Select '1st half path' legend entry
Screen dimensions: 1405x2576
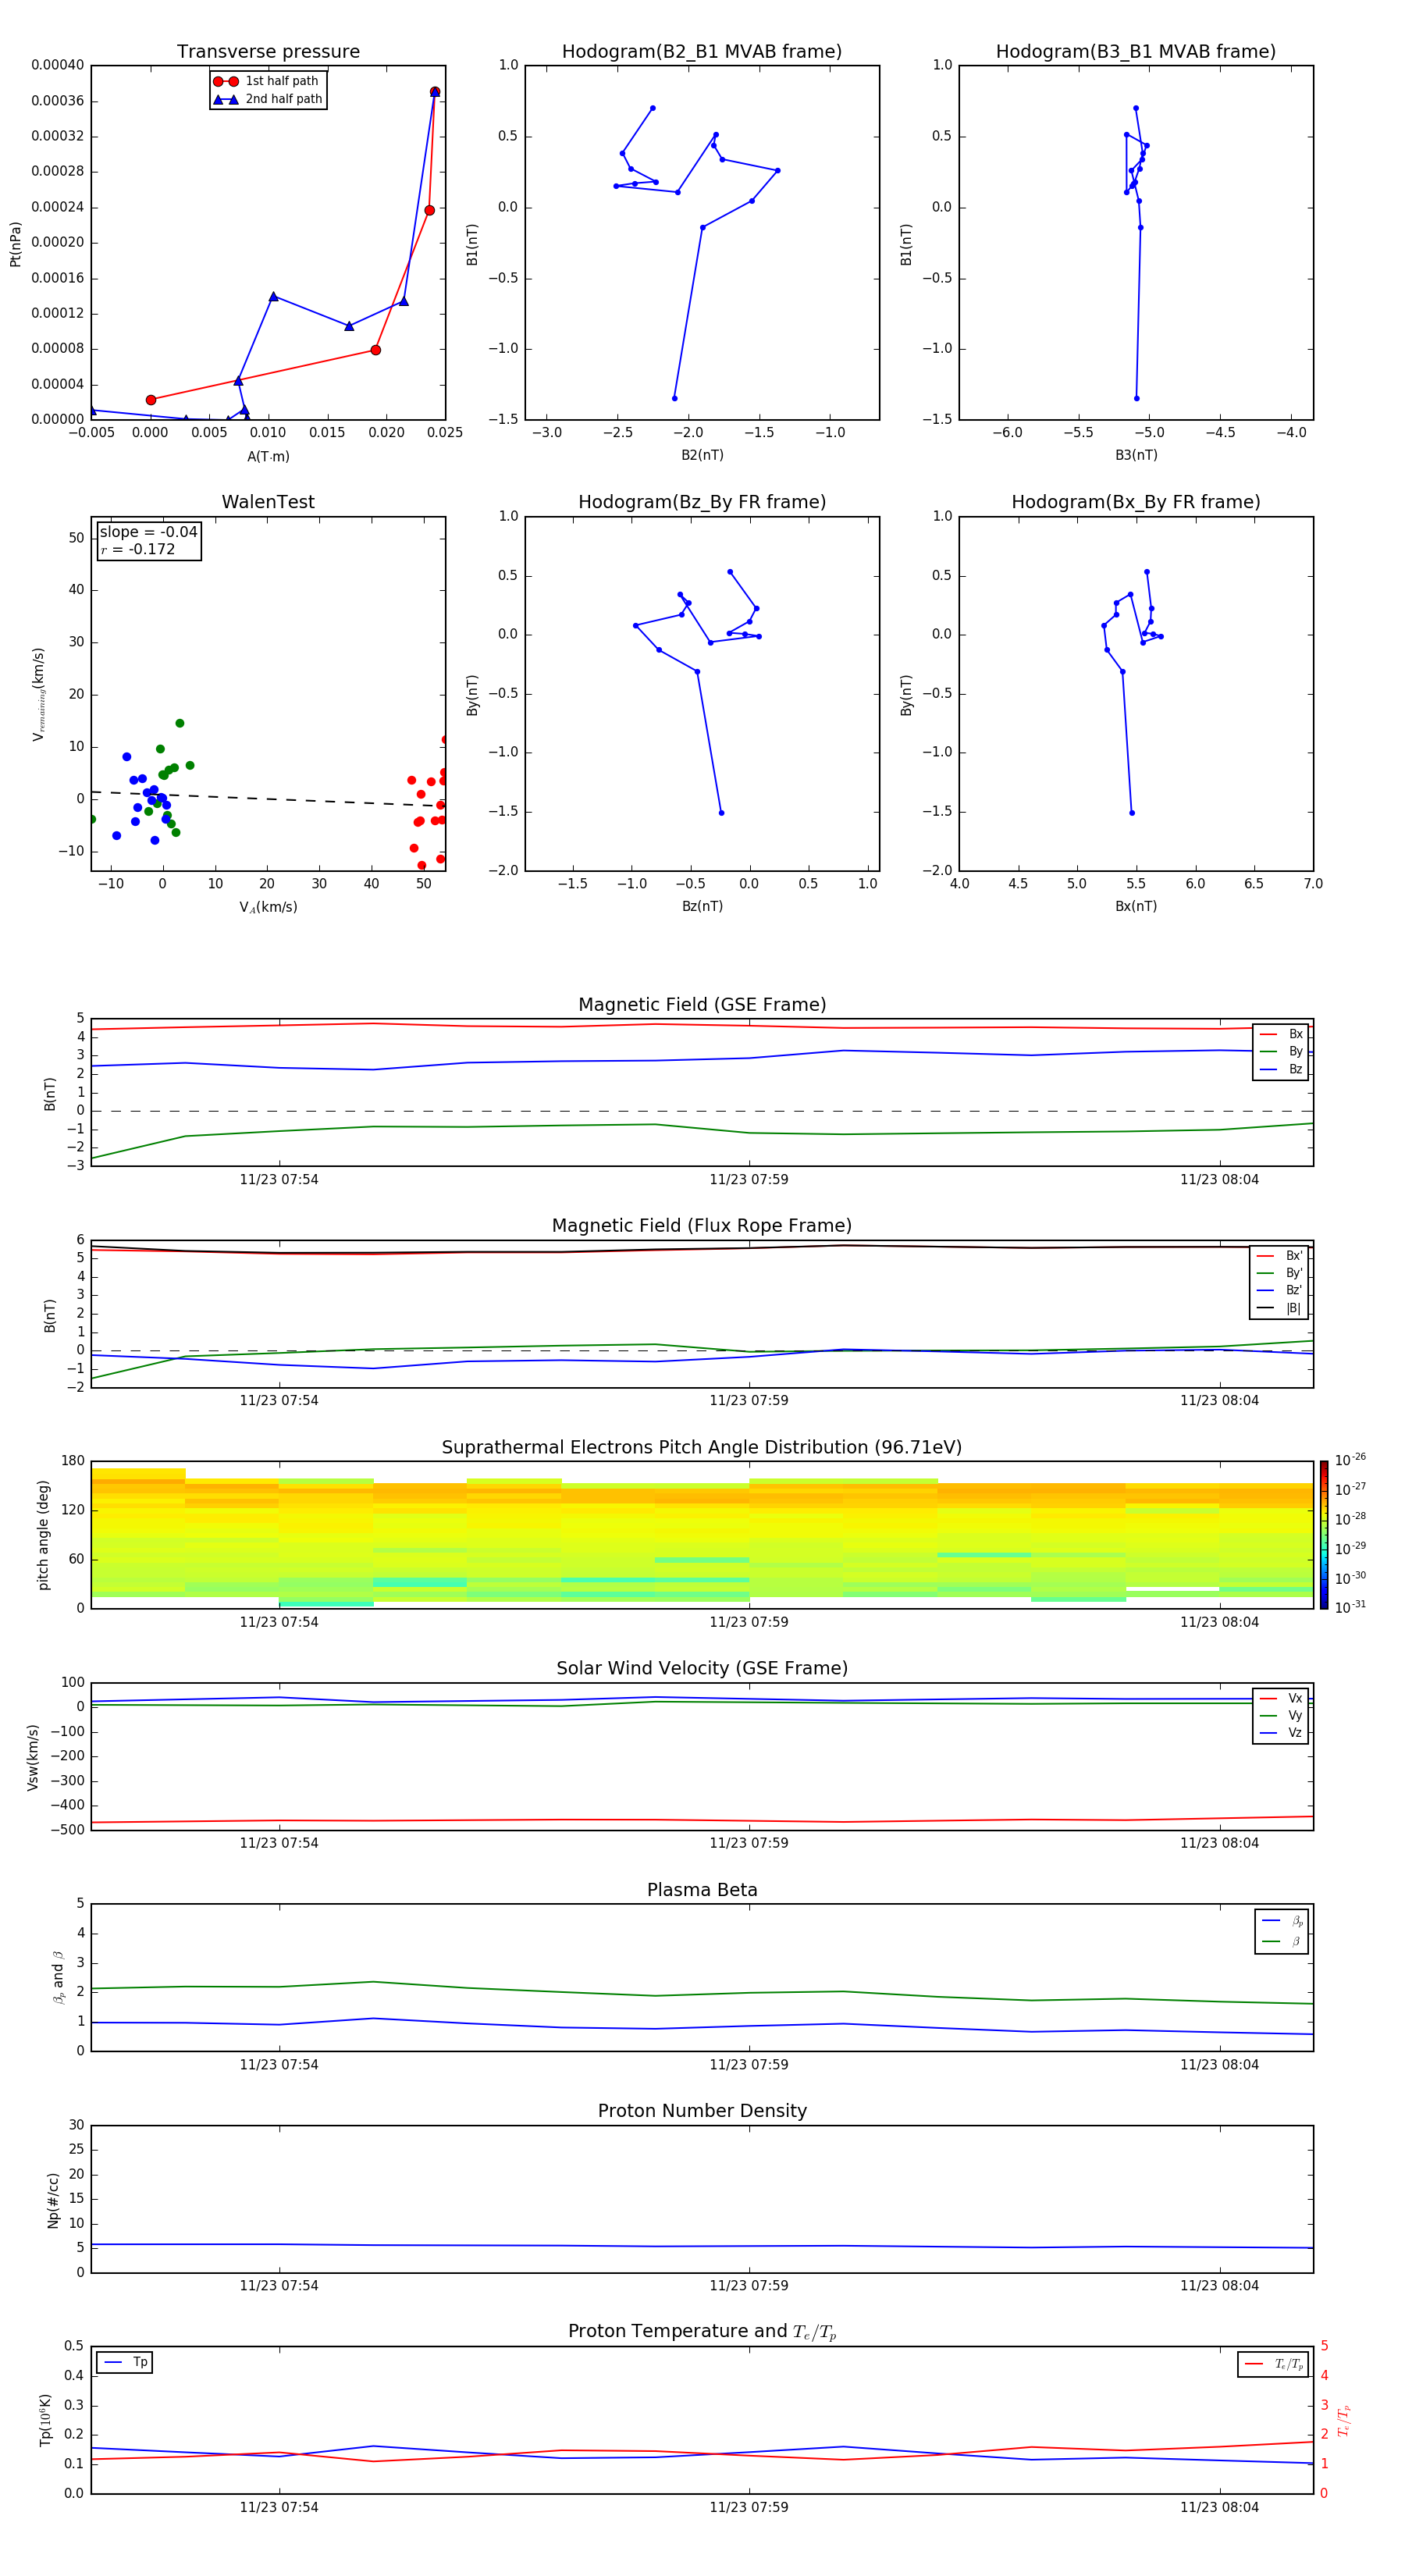click(267, 81)
